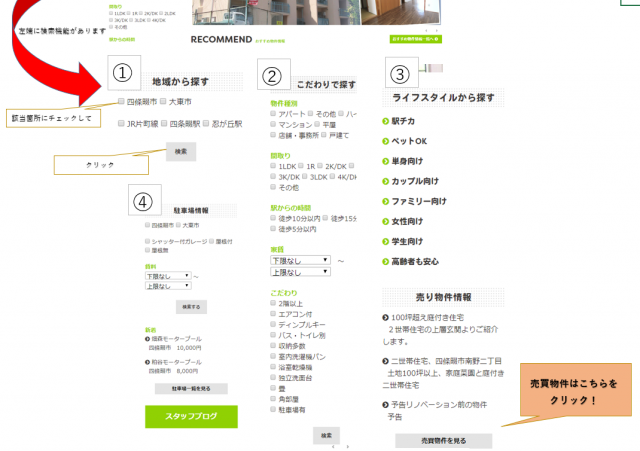
Task: Open the 家賃 上限なし dropdown
Action: pos(300,272)
